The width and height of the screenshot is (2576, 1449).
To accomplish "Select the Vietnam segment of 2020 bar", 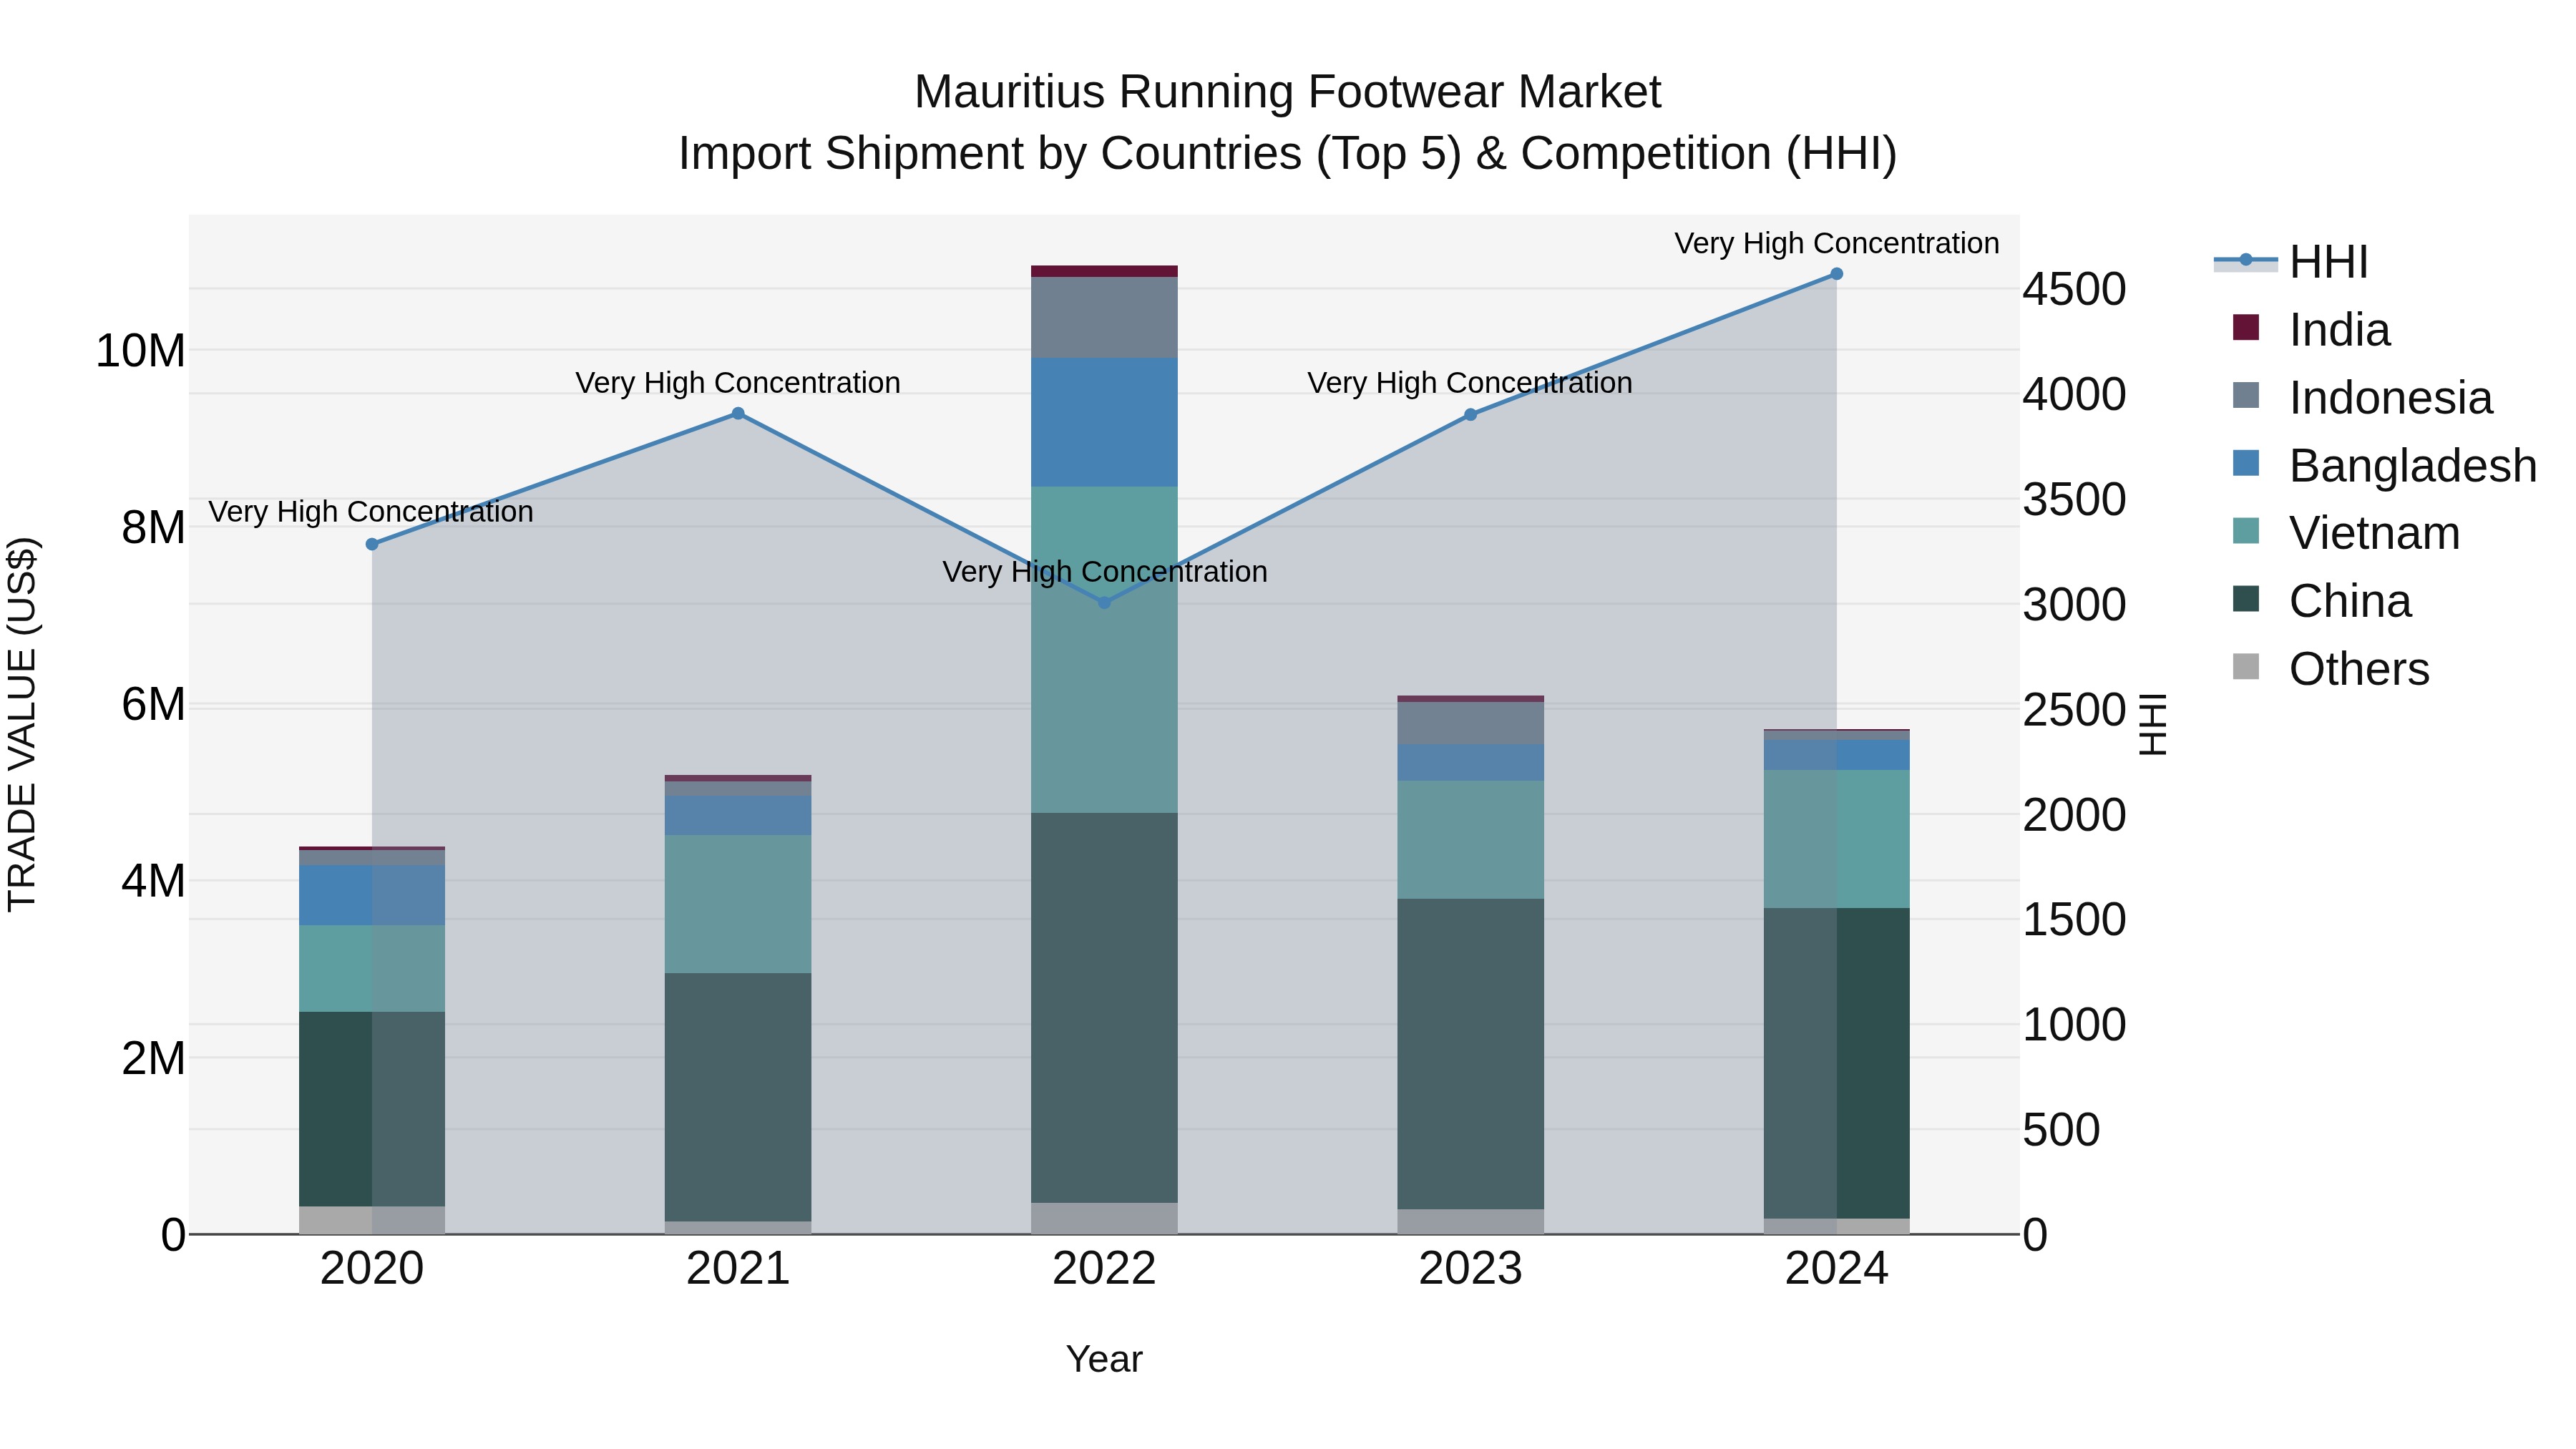I will tap(372, 968).
